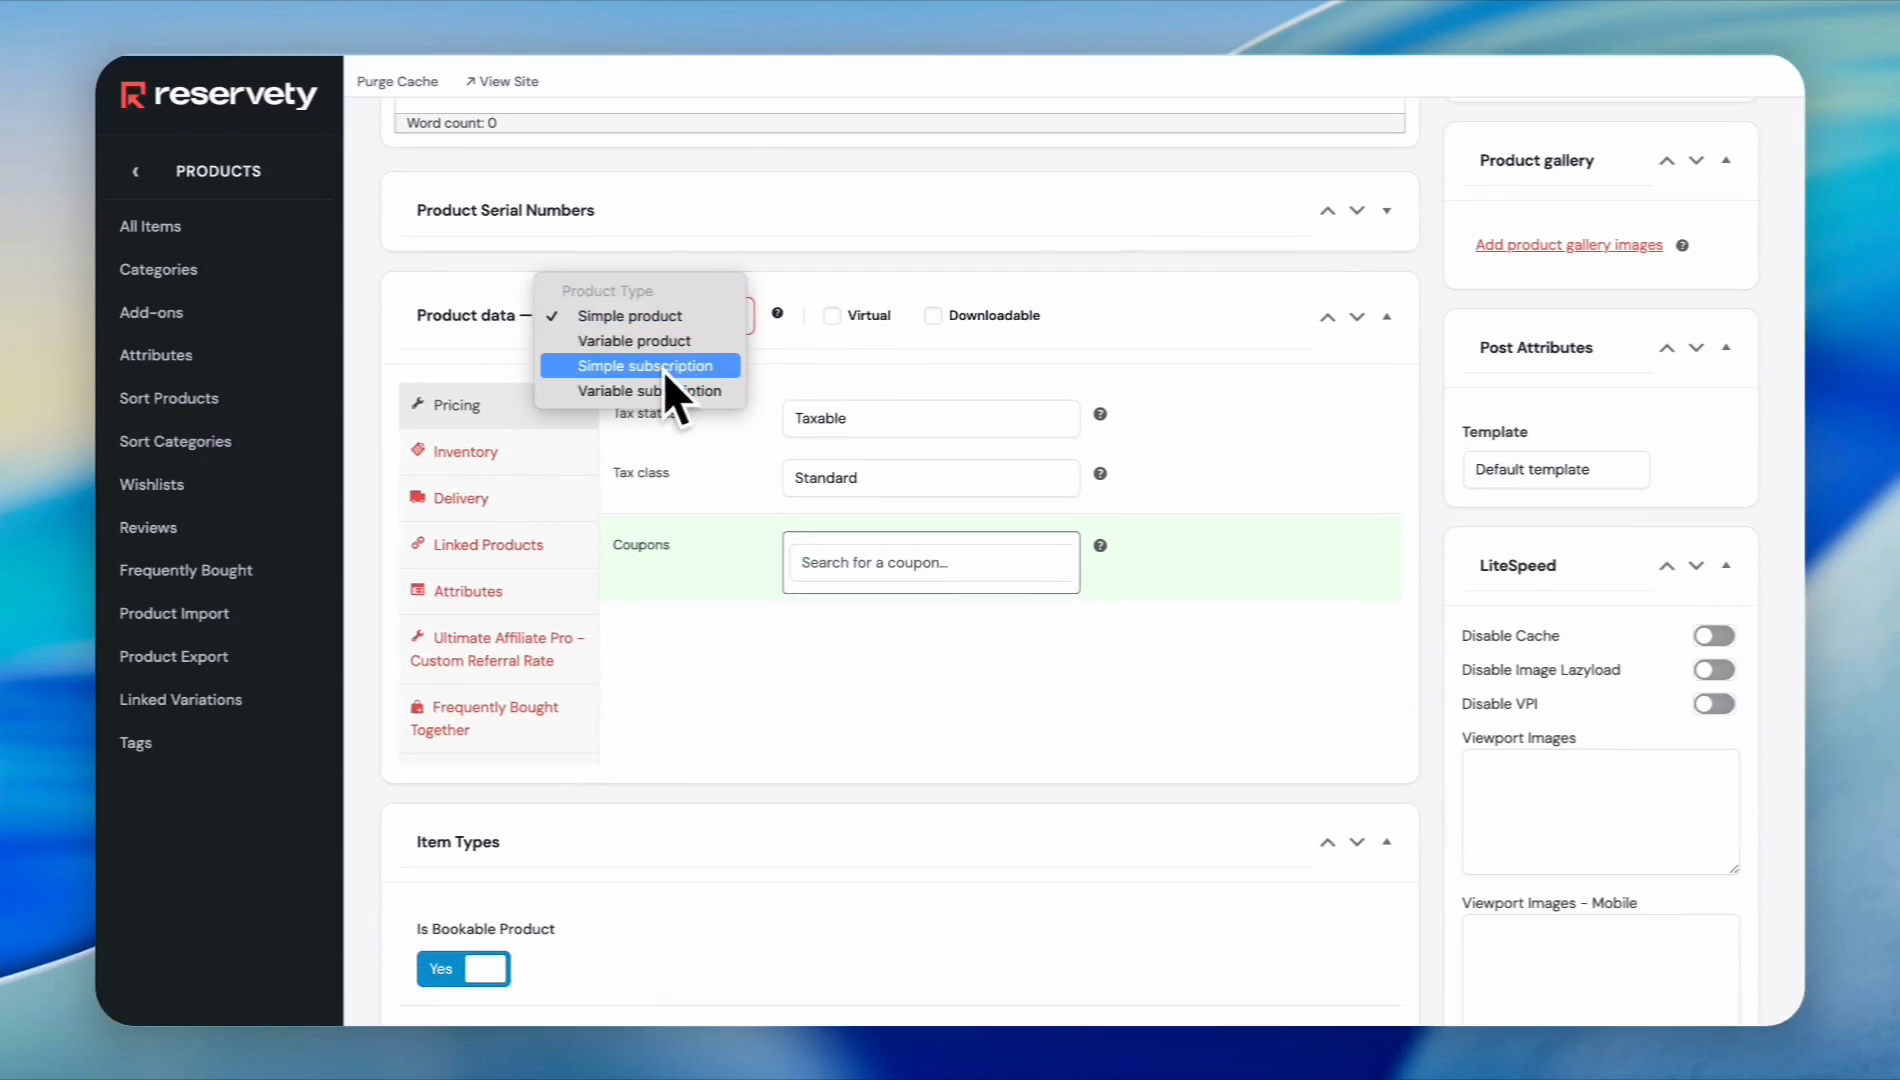Toggle Disable Cache switch

coord(1713,636)
